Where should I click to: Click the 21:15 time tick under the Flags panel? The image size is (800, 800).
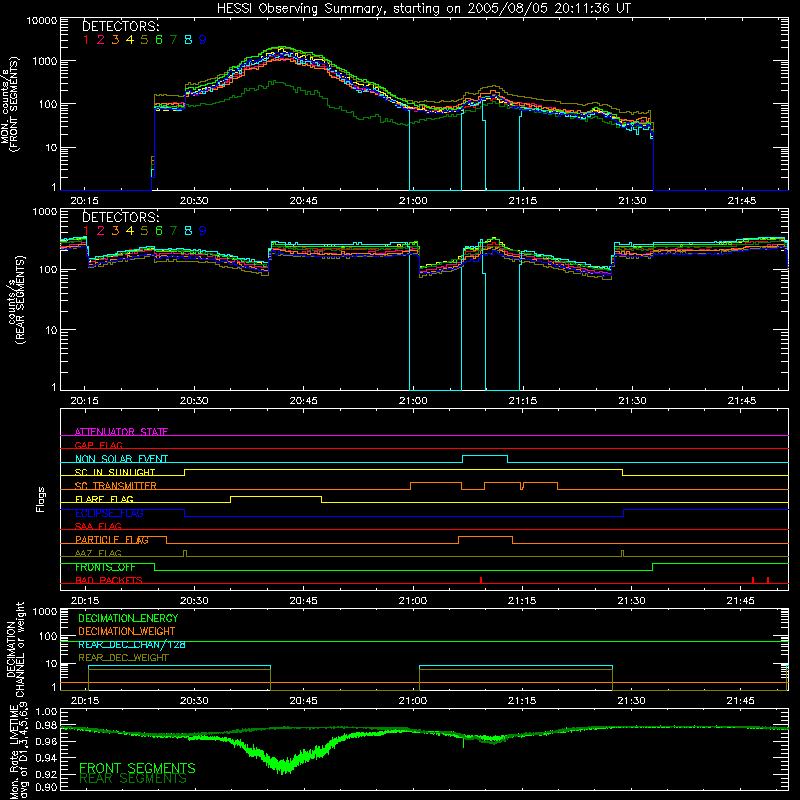(x=522, y=601)
